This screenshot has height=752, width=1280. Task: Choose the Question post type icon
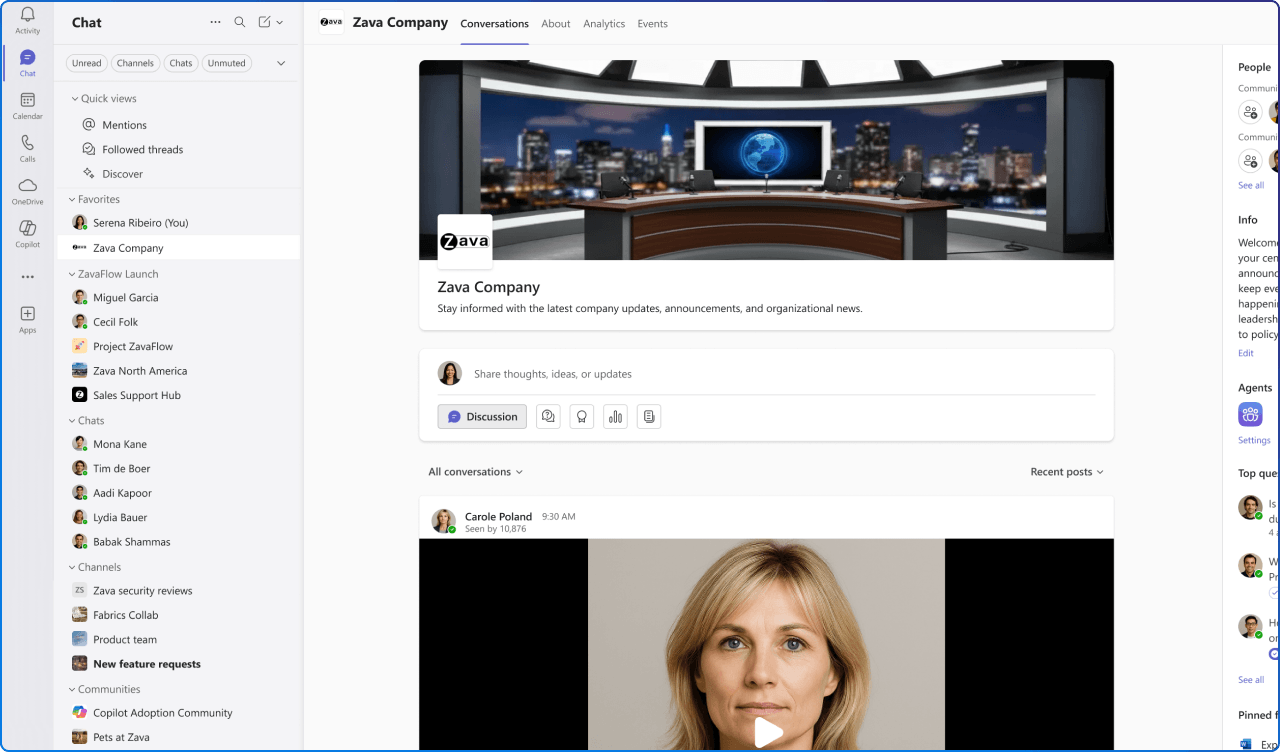click(x=548, y=417)
